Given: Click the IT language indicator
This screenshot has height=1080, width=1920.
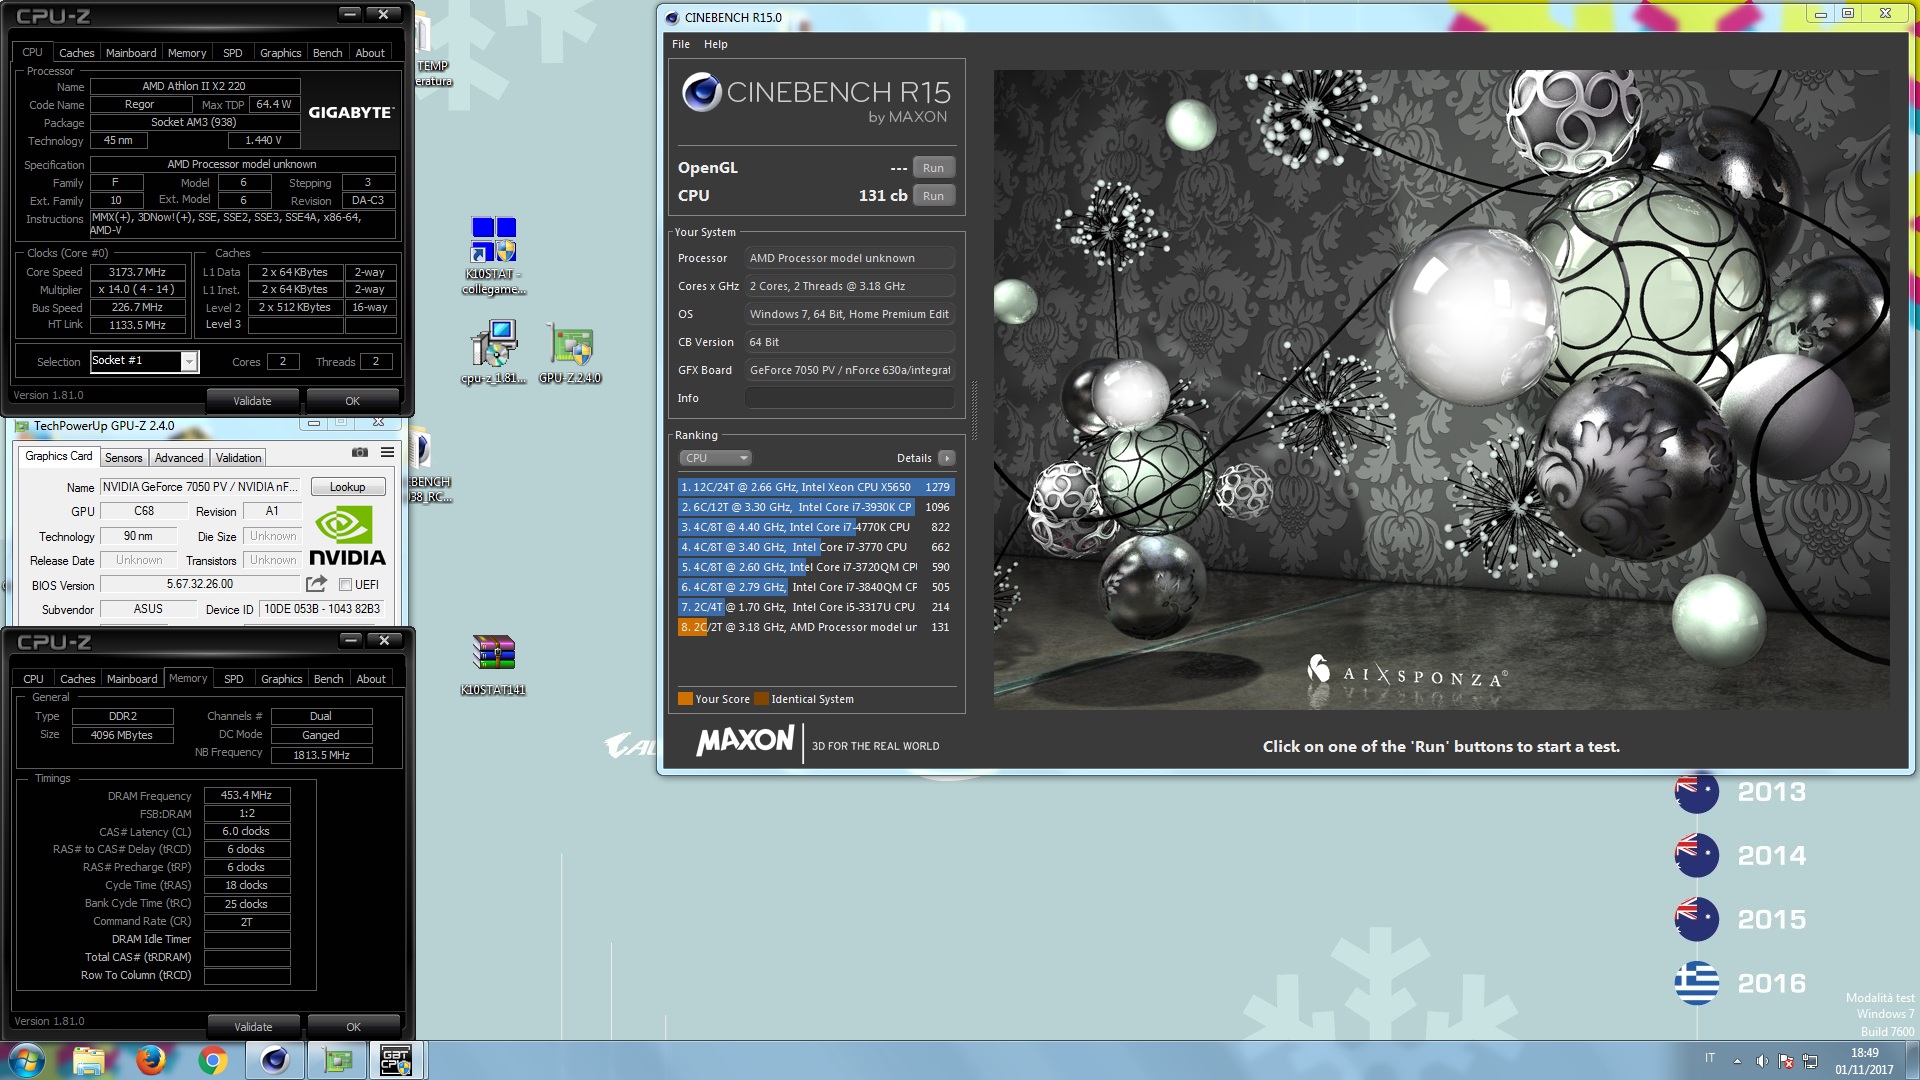Looking at the screenshot, I should click(x=1710, y=1058).
